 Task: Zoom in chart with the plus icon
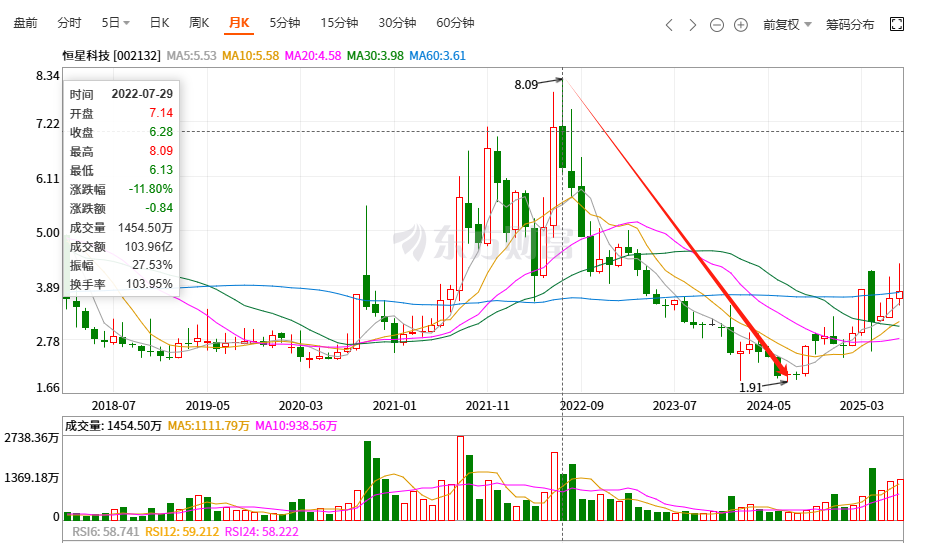click(x=741, y=24)
